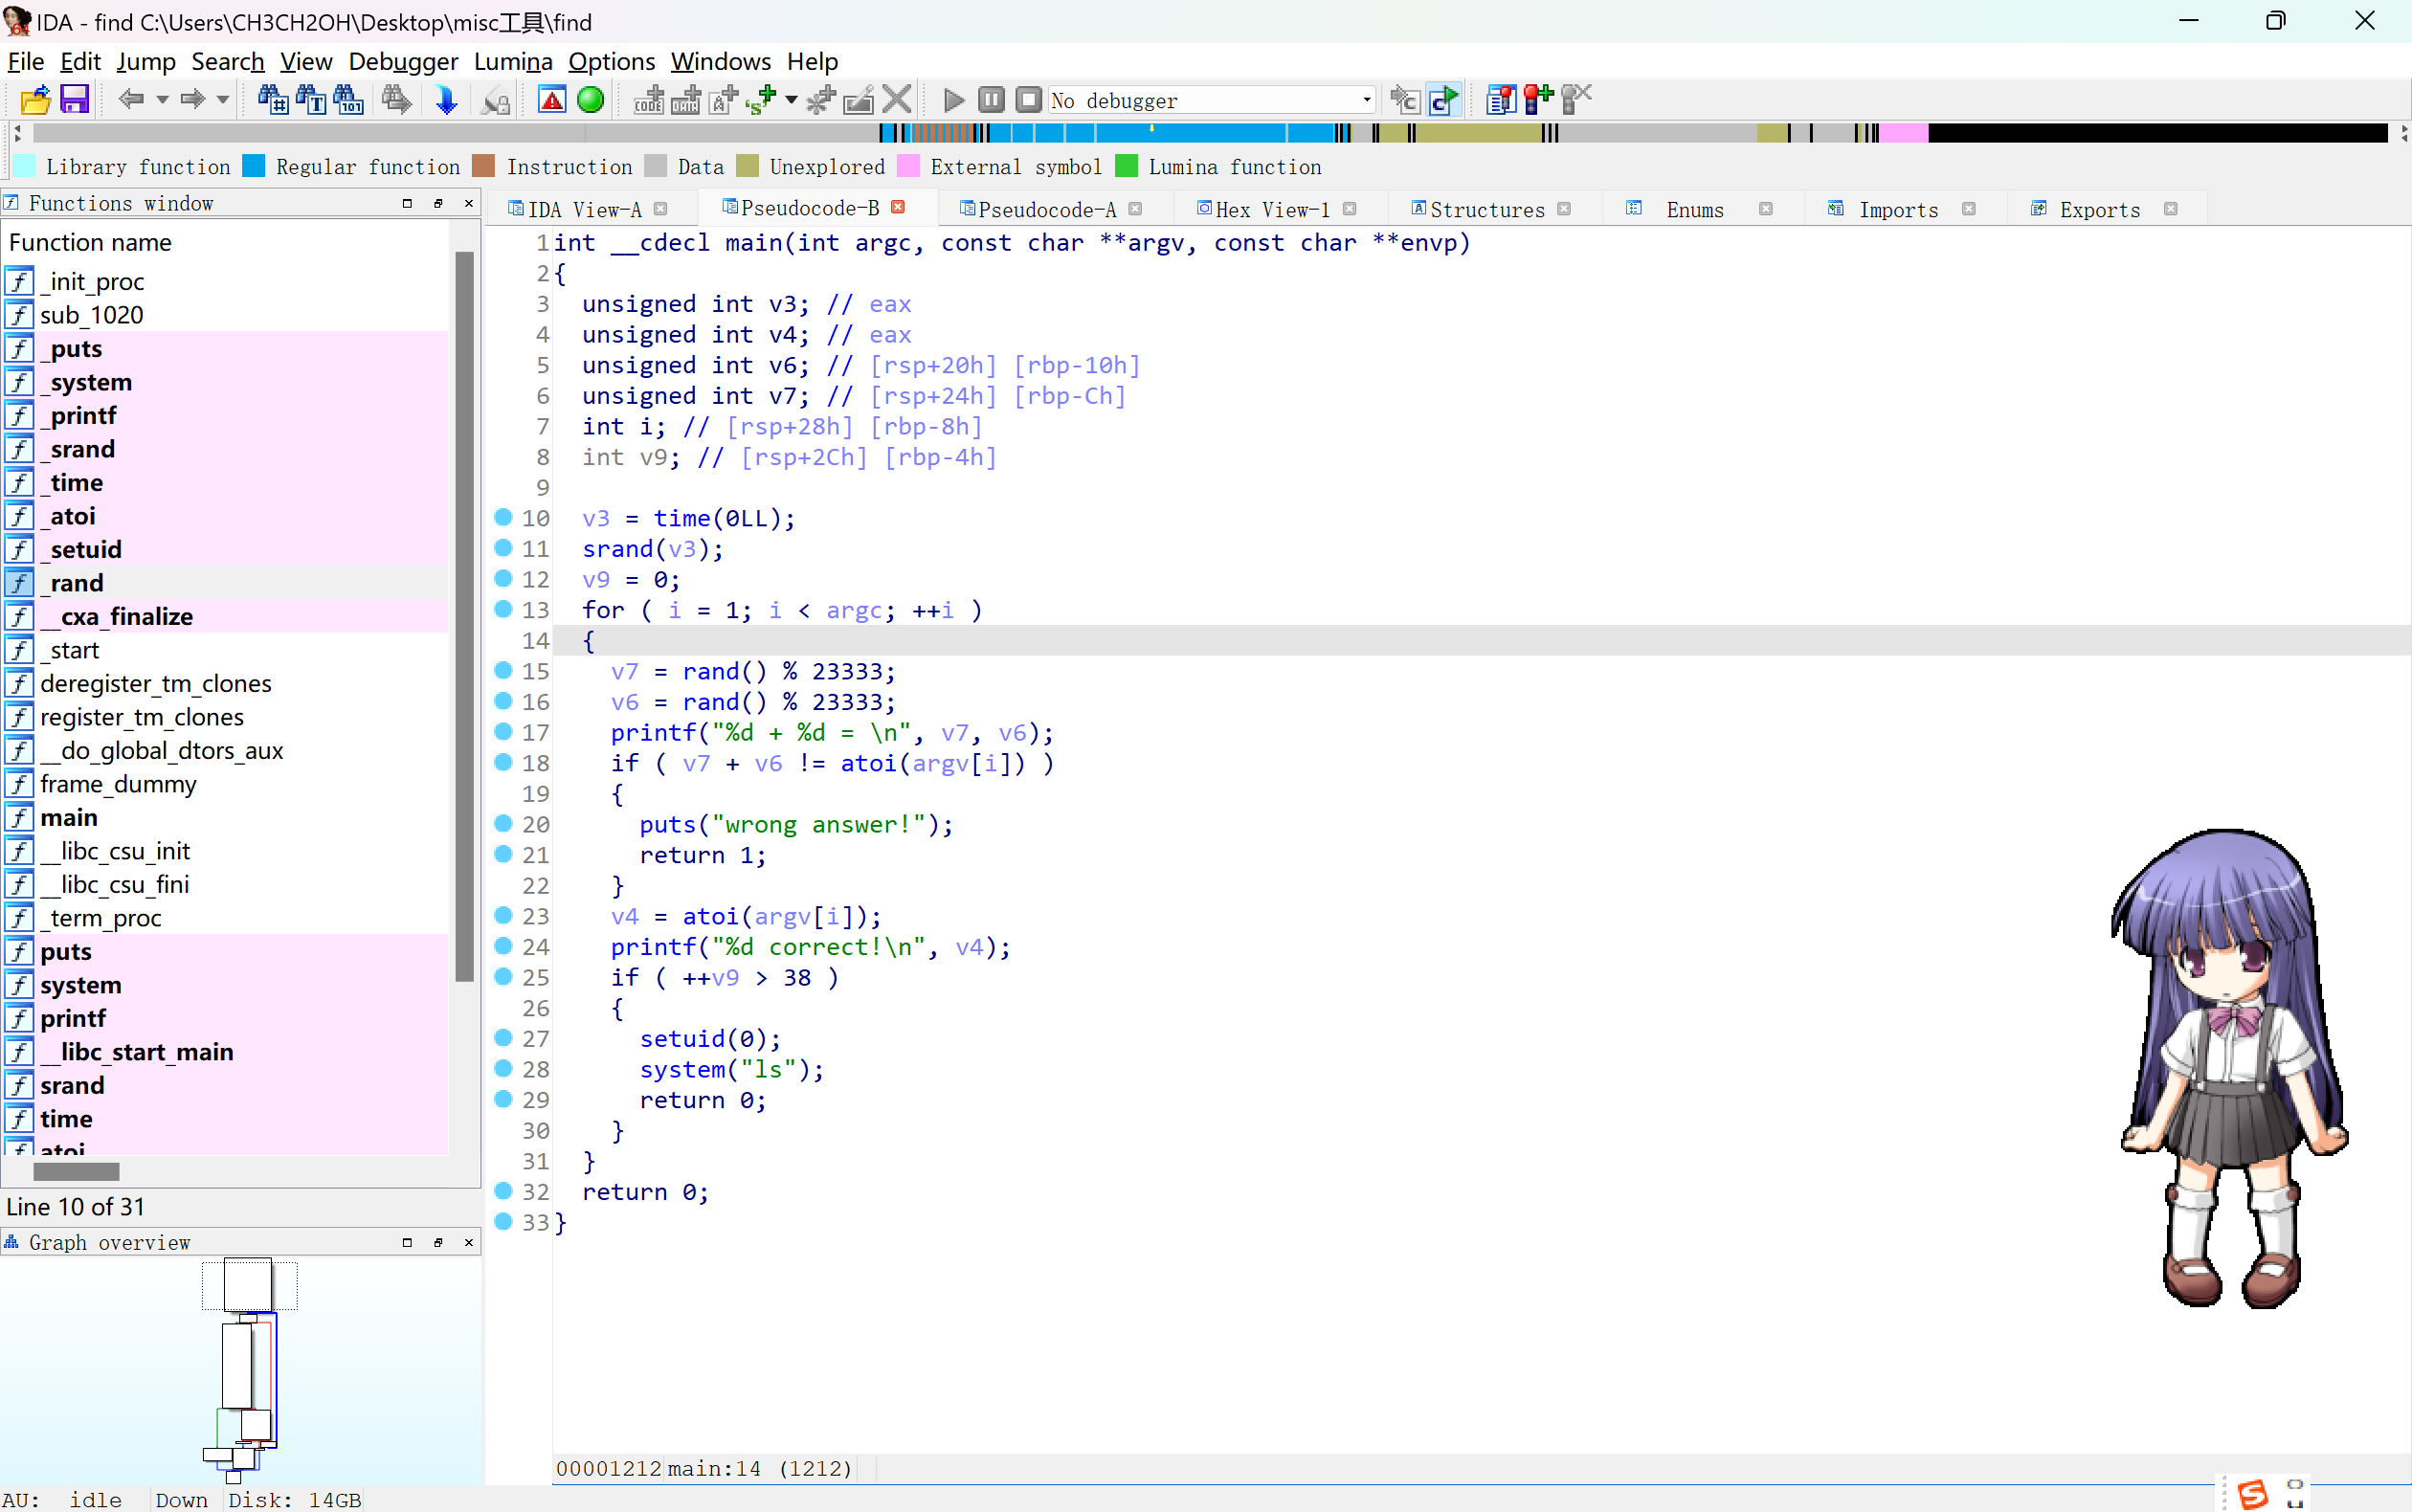Toggle breakpoint dot on line 20

(504, 823)
